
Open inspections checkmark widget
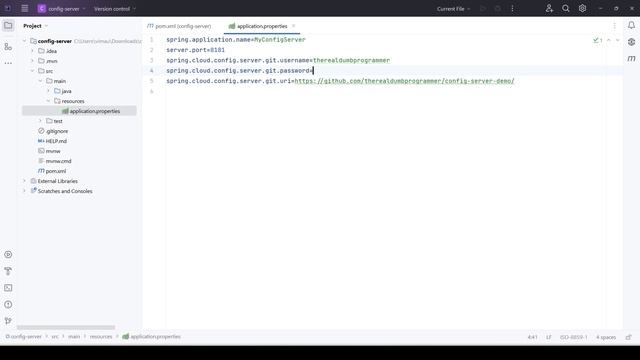(x=598, y=40)
